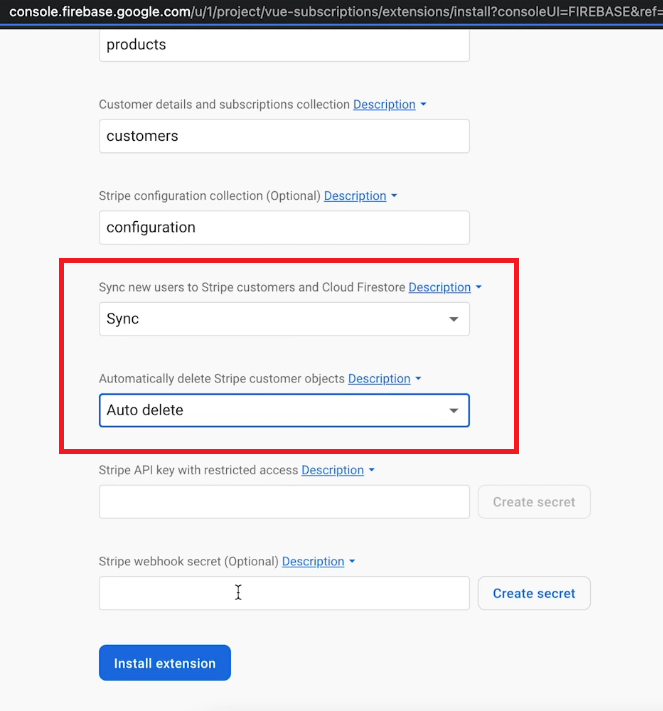
Task: Open Description link for Customer details collection
Action: [384, 104]
